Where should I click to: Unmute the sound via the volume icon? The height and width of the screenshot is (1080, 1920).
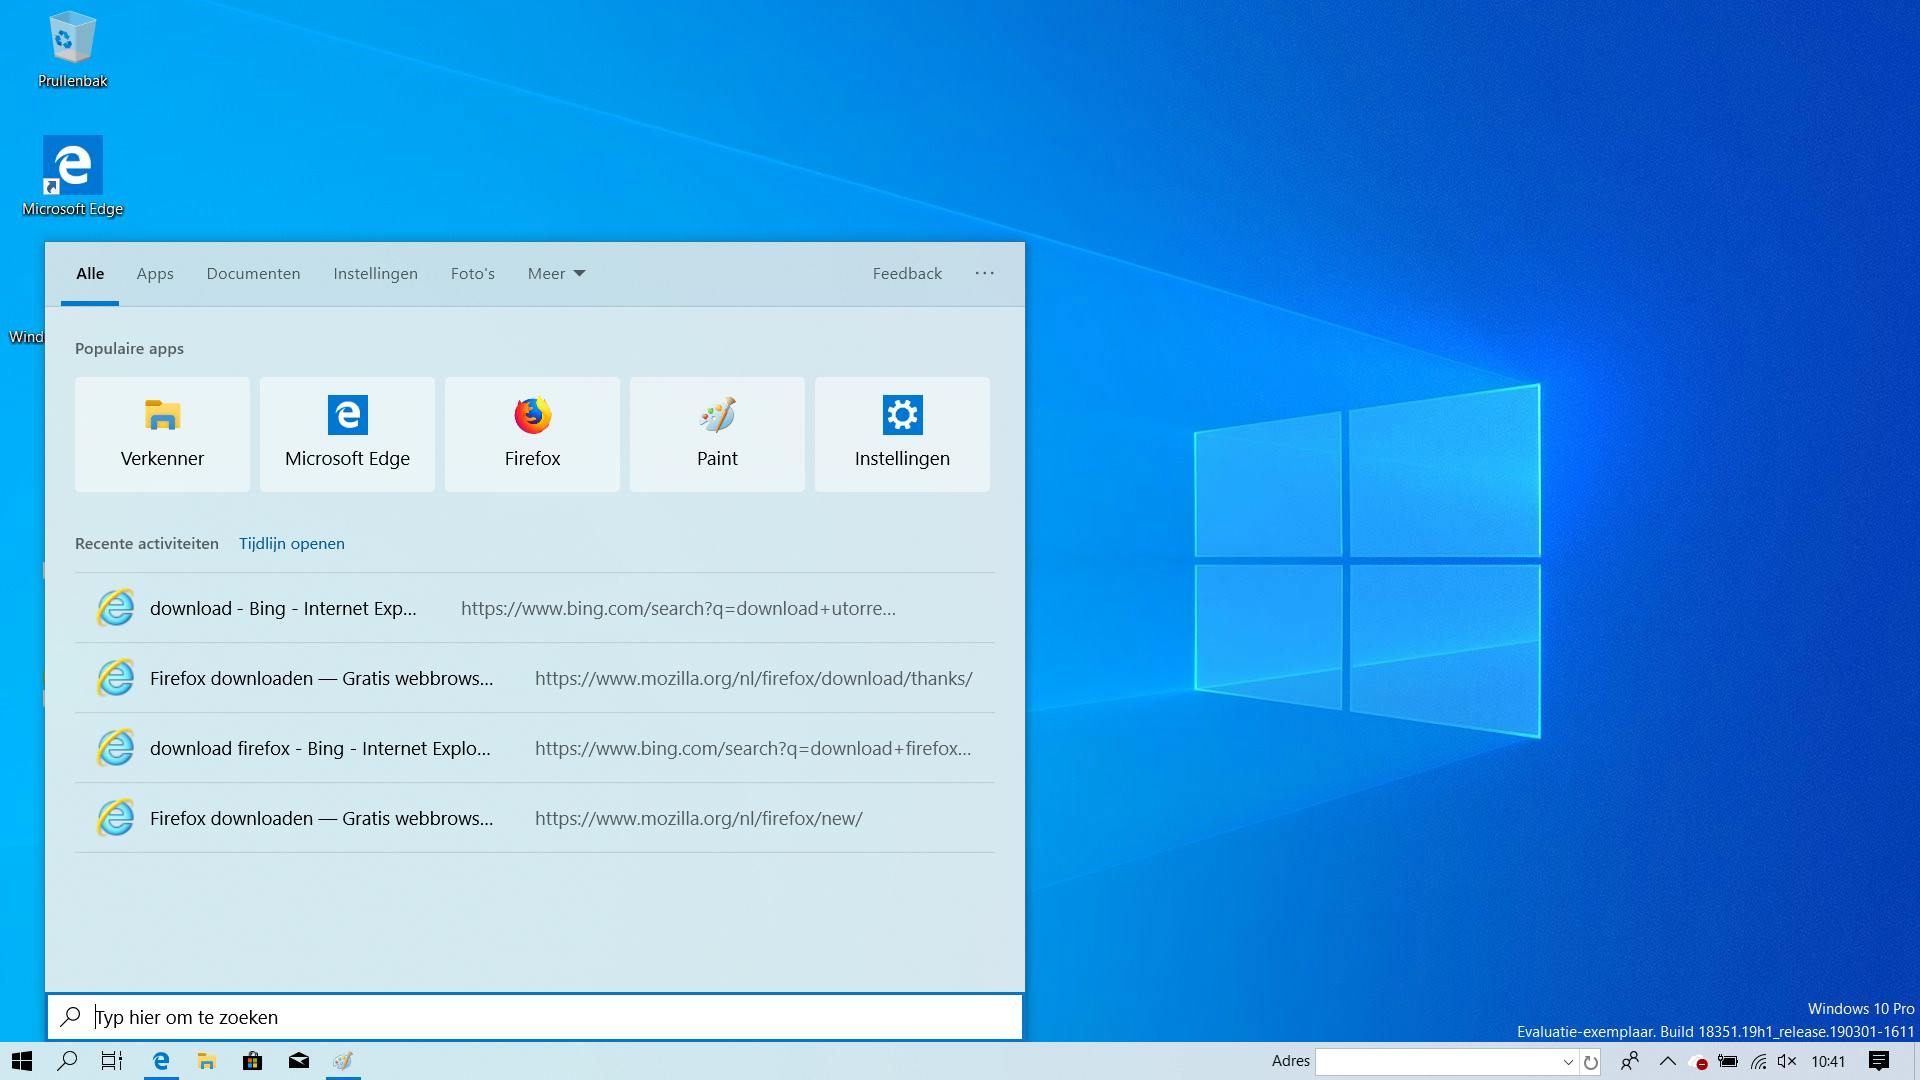coord(1786,1061)
